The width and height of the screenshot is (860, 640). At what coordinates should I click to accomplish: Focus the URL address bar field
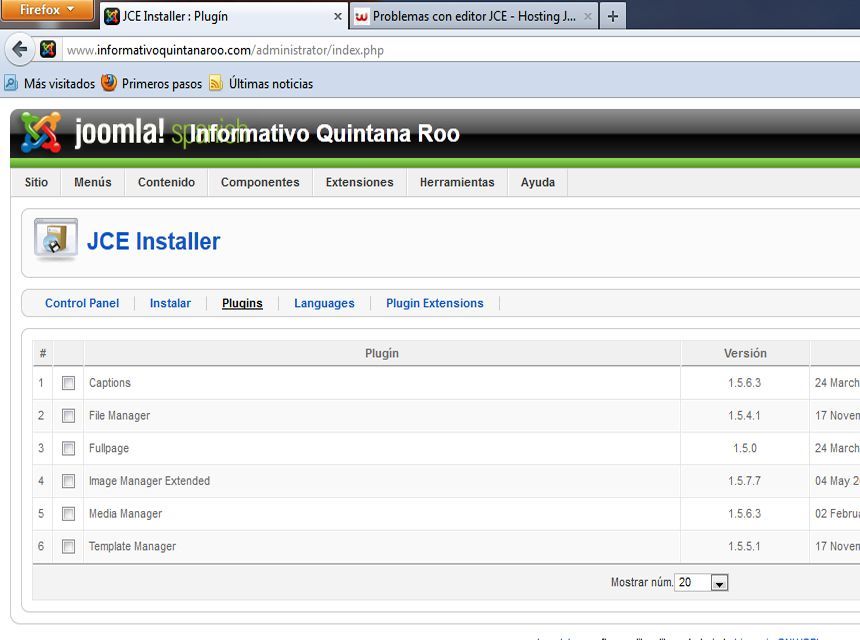point(461,50)
